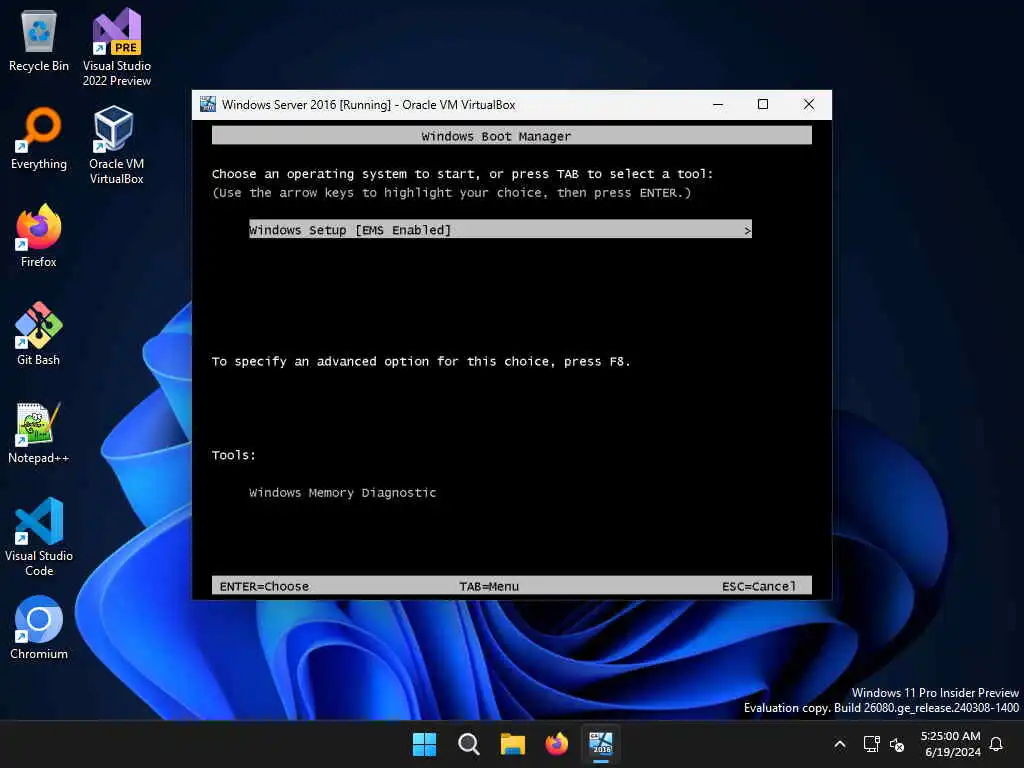Viewport: 1024px width, 768px height.
Task: Click the arrow at end of boot entry
Action: [748, 230]
